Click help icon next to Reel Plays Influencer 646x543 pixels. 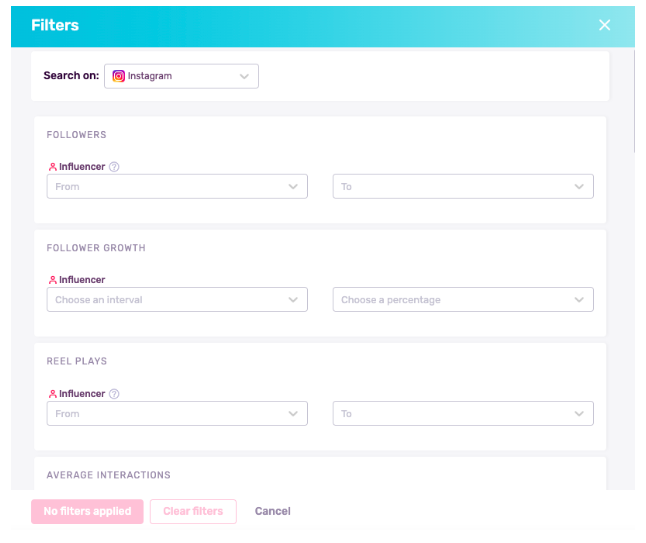pos(114,394)
